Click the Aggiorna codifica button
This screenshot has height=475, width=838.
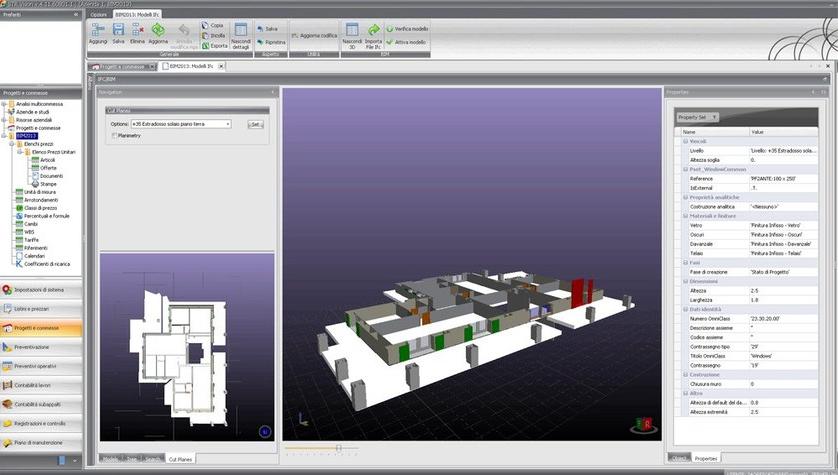314,35
